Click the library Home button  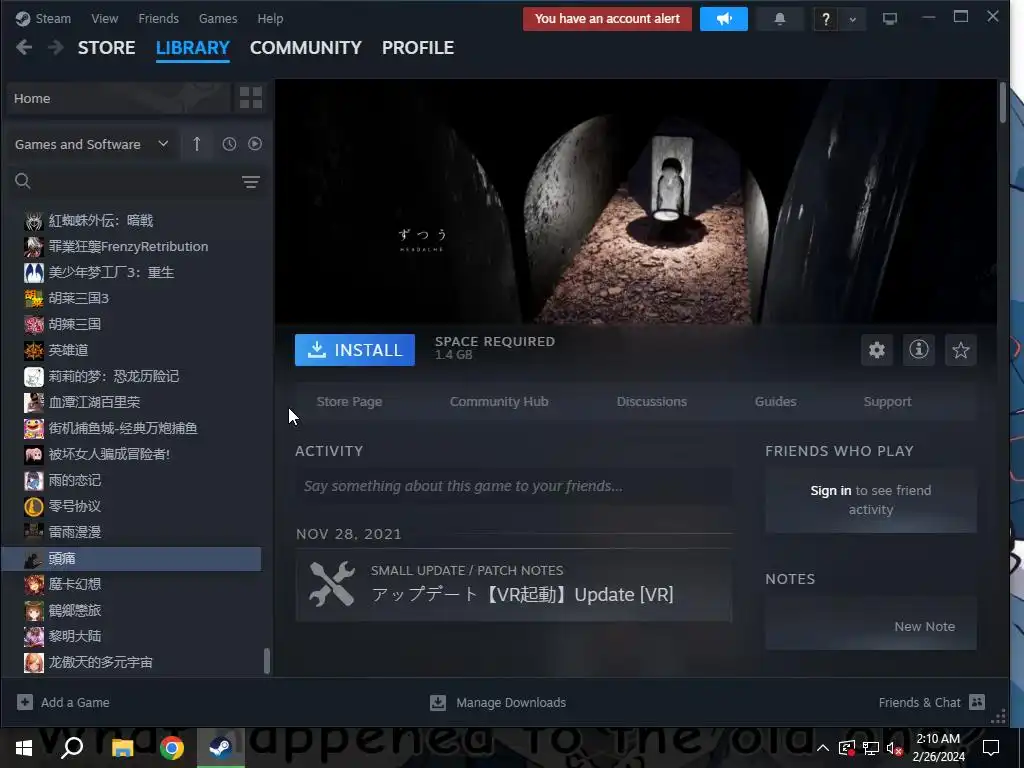tap(118, 98)
